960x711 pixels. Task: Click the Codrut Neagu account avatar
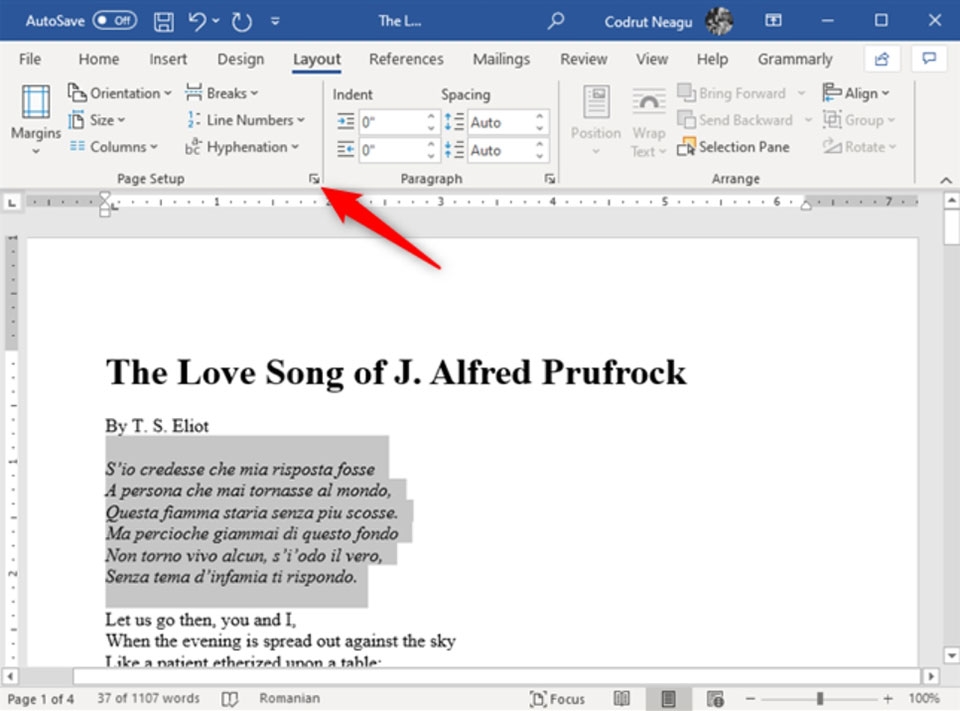click(719, 21)
